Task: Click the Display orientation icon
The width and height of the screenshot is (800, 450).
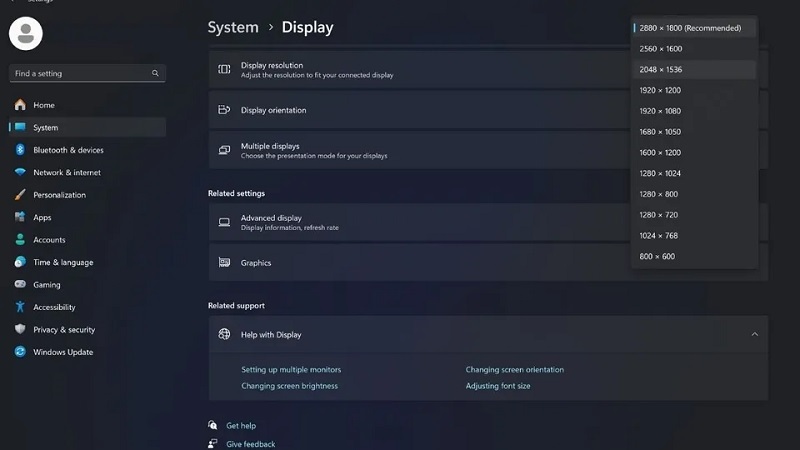Action: click(224, 110)
